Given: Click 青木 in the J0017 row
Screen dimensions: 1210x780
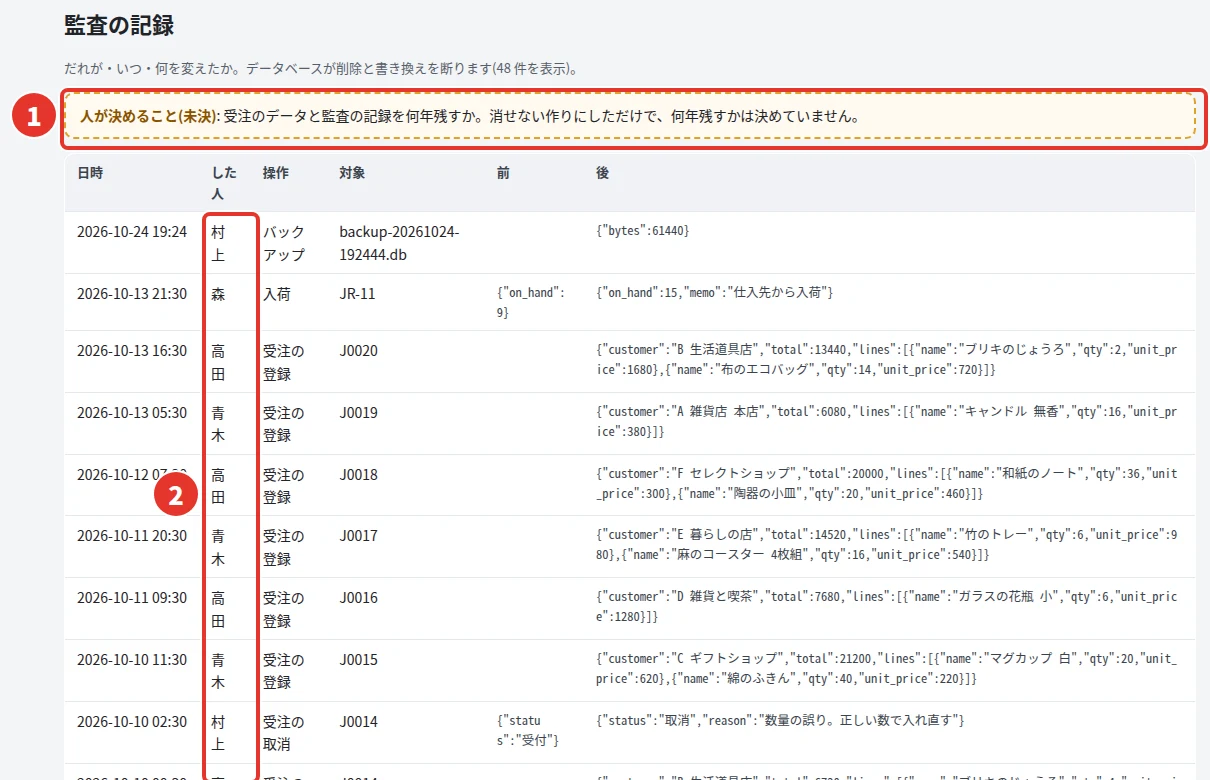Looking at the screenshot, I should coord(218,548).
